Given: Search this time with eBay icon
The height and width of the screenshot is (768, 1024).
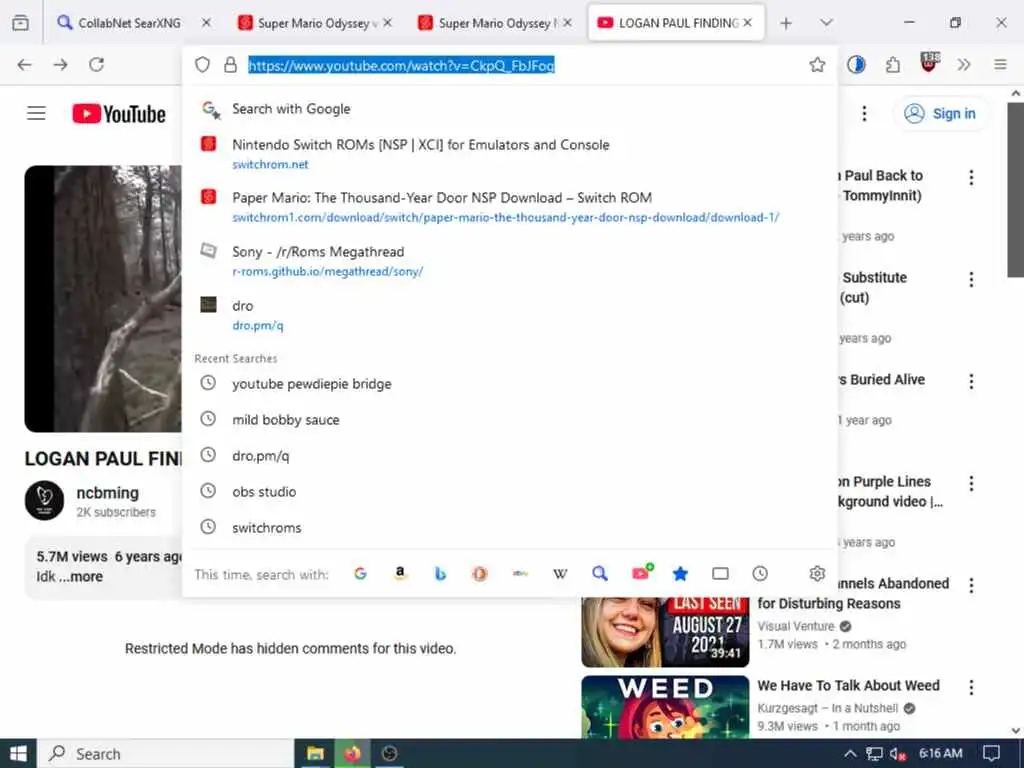Looking at the screenshot, I should pyautogui.click(x=520, y=573).
